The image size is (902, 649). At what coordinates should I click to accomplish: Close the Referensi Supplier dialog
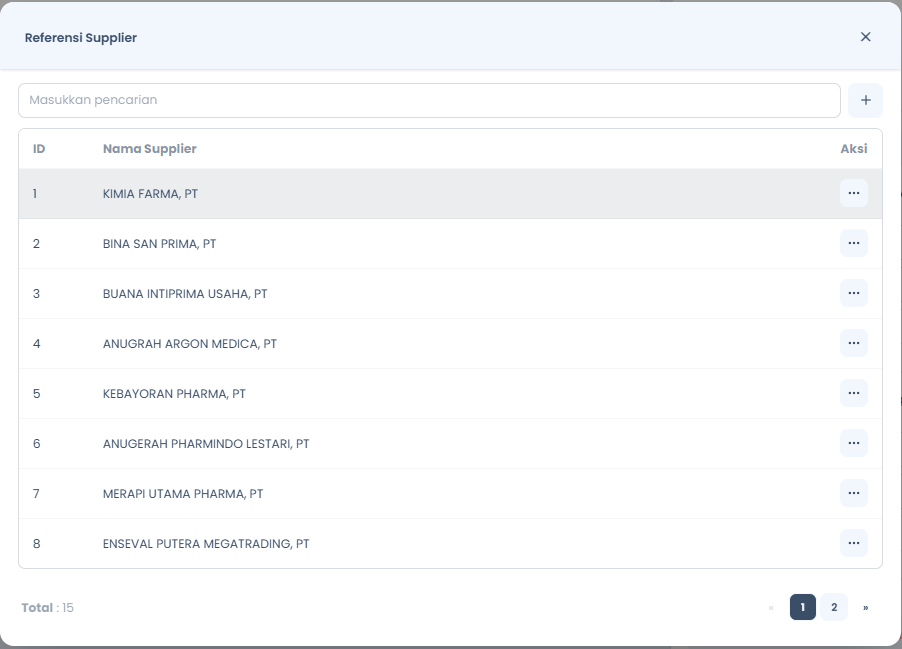coord(865,37)
